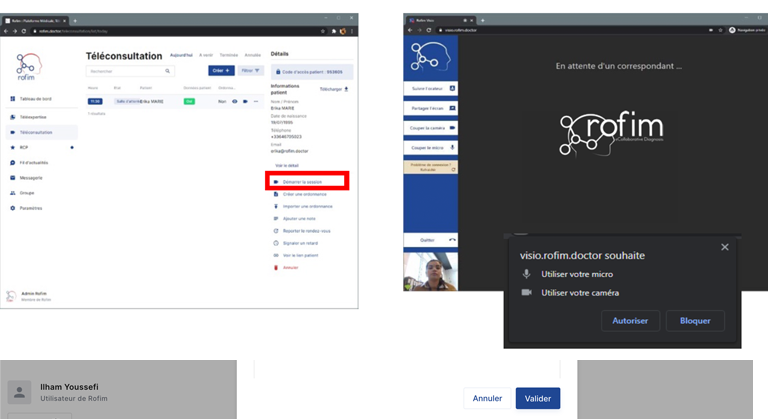
Task: Click Démarrer la session in the details panel
Action: (x=306, y=181)
